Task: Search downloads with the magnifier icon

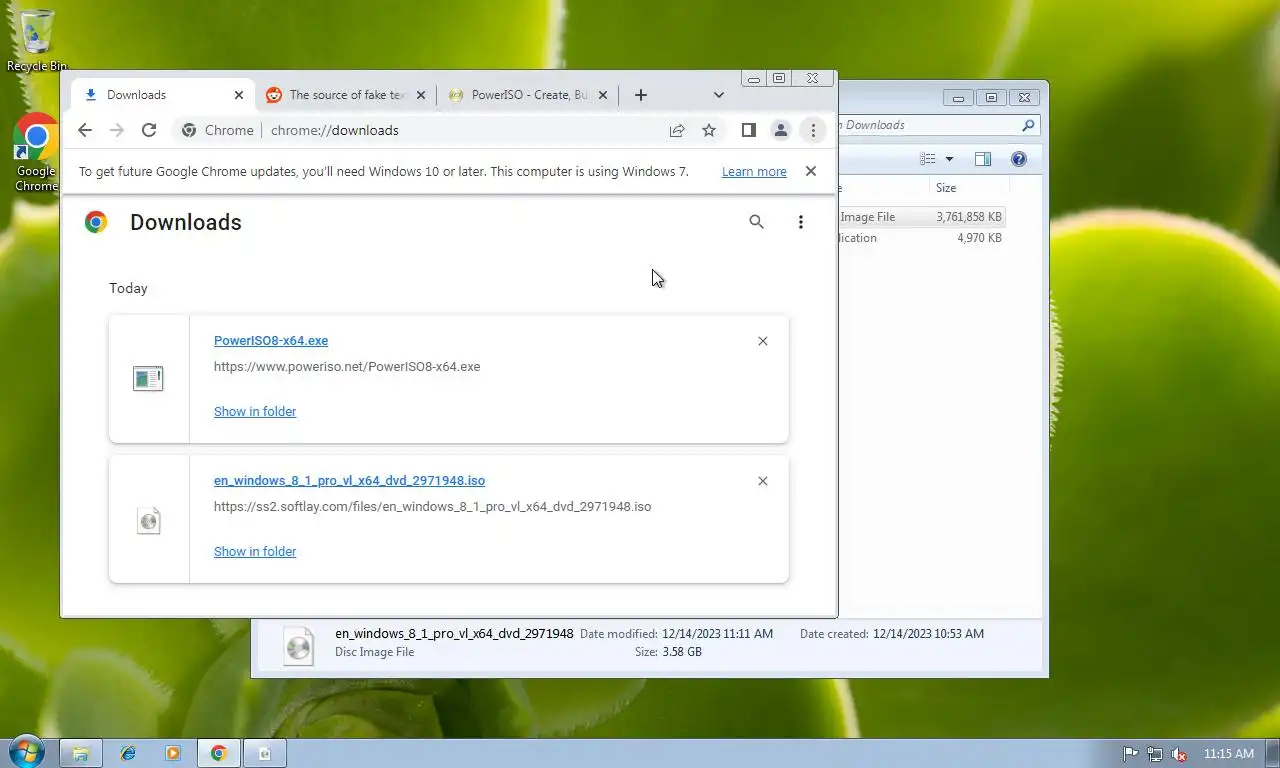Action: [x=757, y=222]
